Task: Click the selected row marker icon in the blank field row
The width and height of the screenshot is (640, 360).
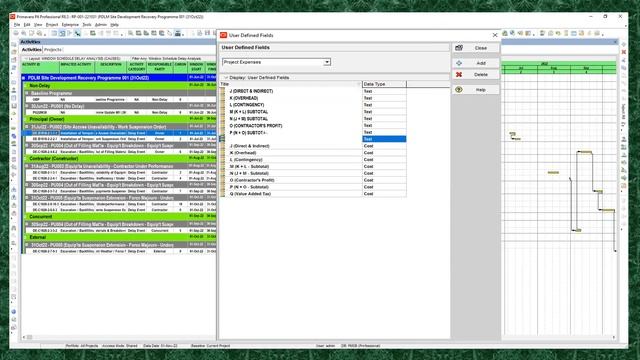Action: [222, 139]
